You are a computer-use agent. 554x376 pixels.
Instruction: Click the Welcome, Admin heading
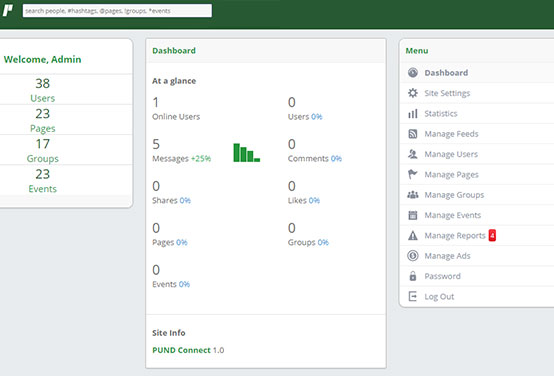coord(42,59)
